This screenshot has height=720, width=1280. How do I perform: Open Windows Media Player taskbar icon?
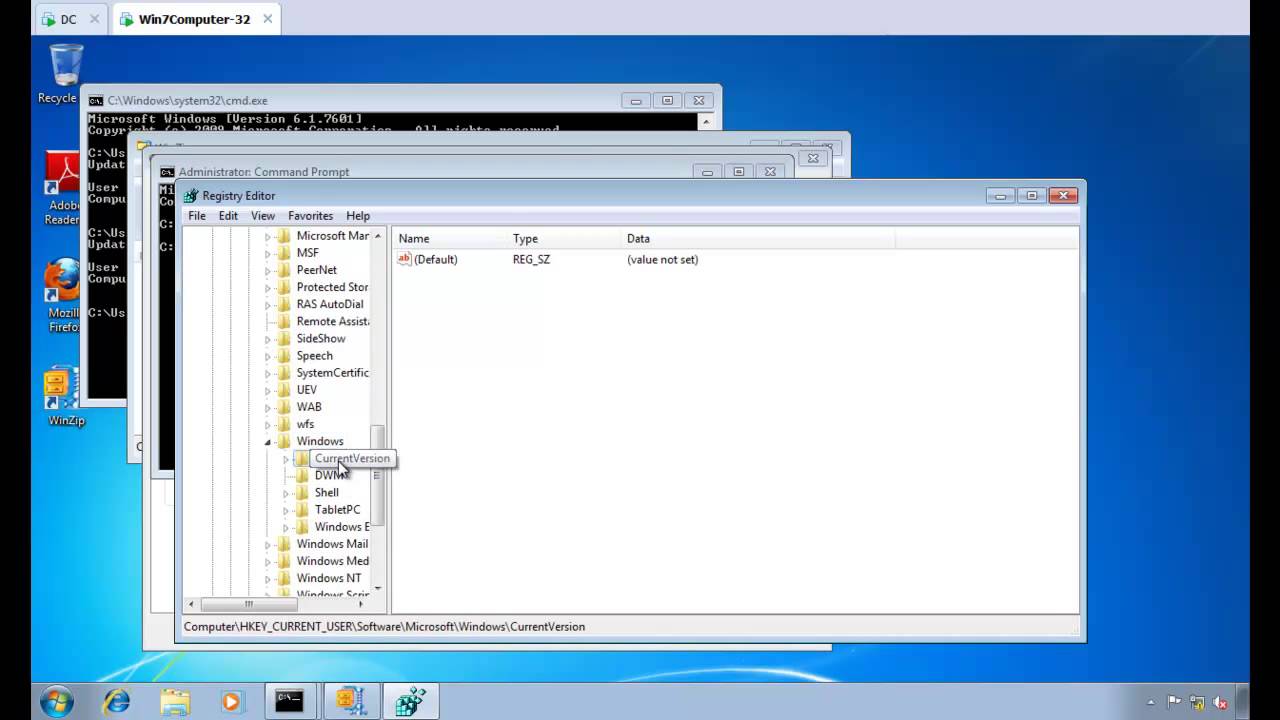231,702
